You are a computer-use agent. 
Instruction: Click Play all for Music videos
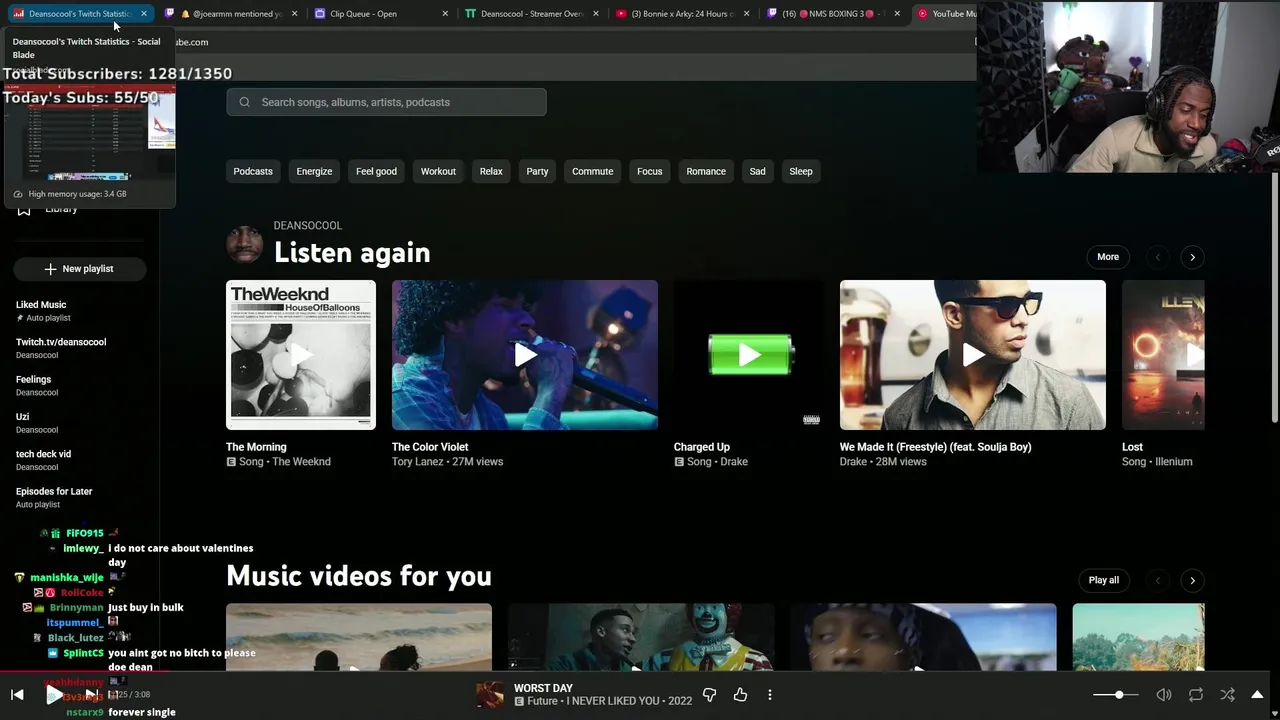(x=1104, y=580)
